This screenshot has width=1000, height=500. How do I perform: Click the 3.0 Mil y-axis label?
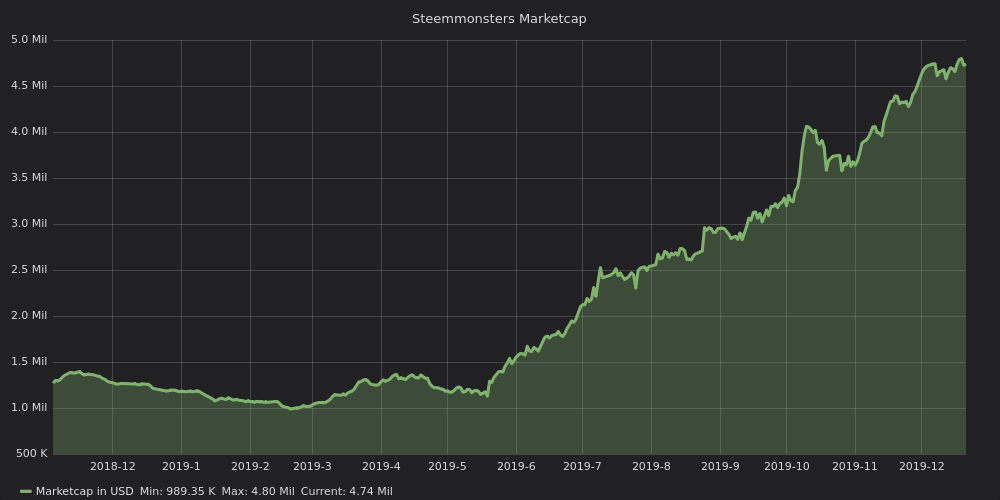click(x=29, y=224)
